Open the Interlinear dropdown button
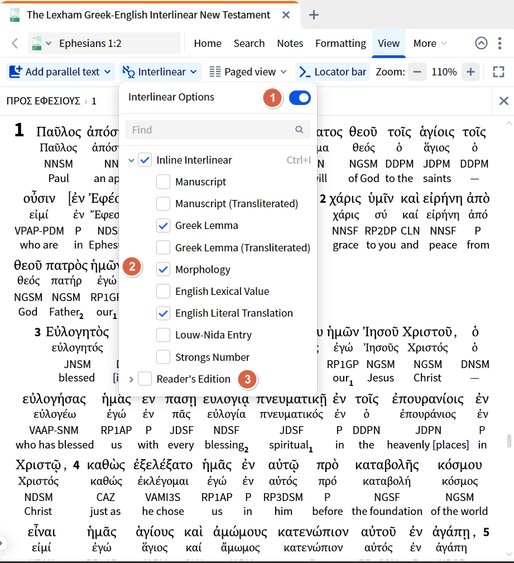The height and width of the screenshot is (563, 514). click(x=160, y=72)
